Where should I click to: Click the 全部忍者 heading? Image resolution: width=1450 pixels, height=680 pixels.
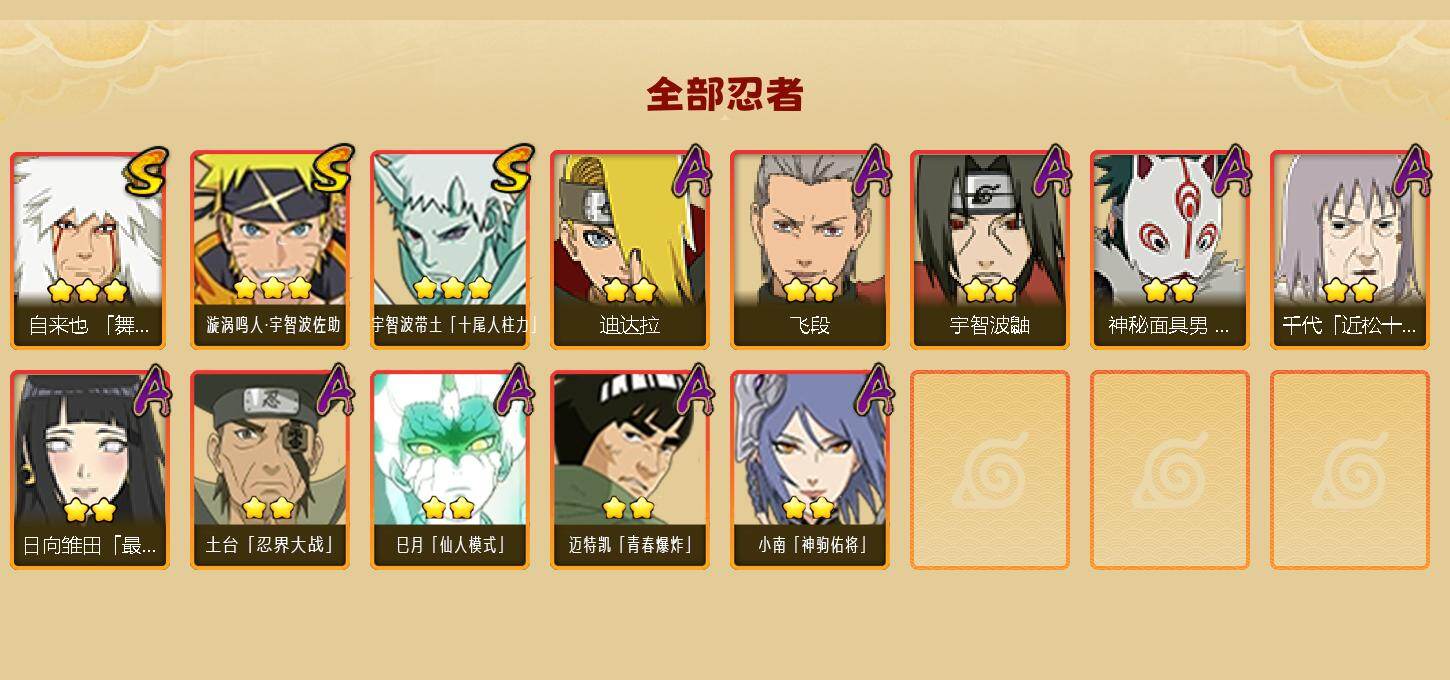pyautogui.click(x=725, y=94)
